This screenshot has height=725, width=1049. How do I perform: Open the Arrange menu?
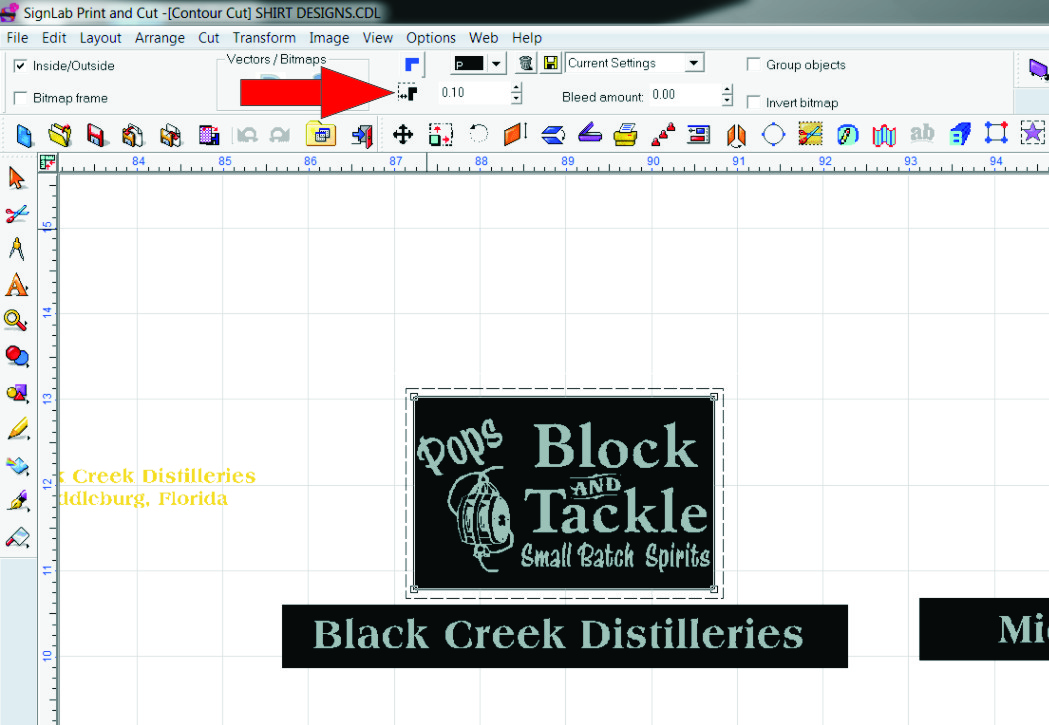click(x=160, y=38)
